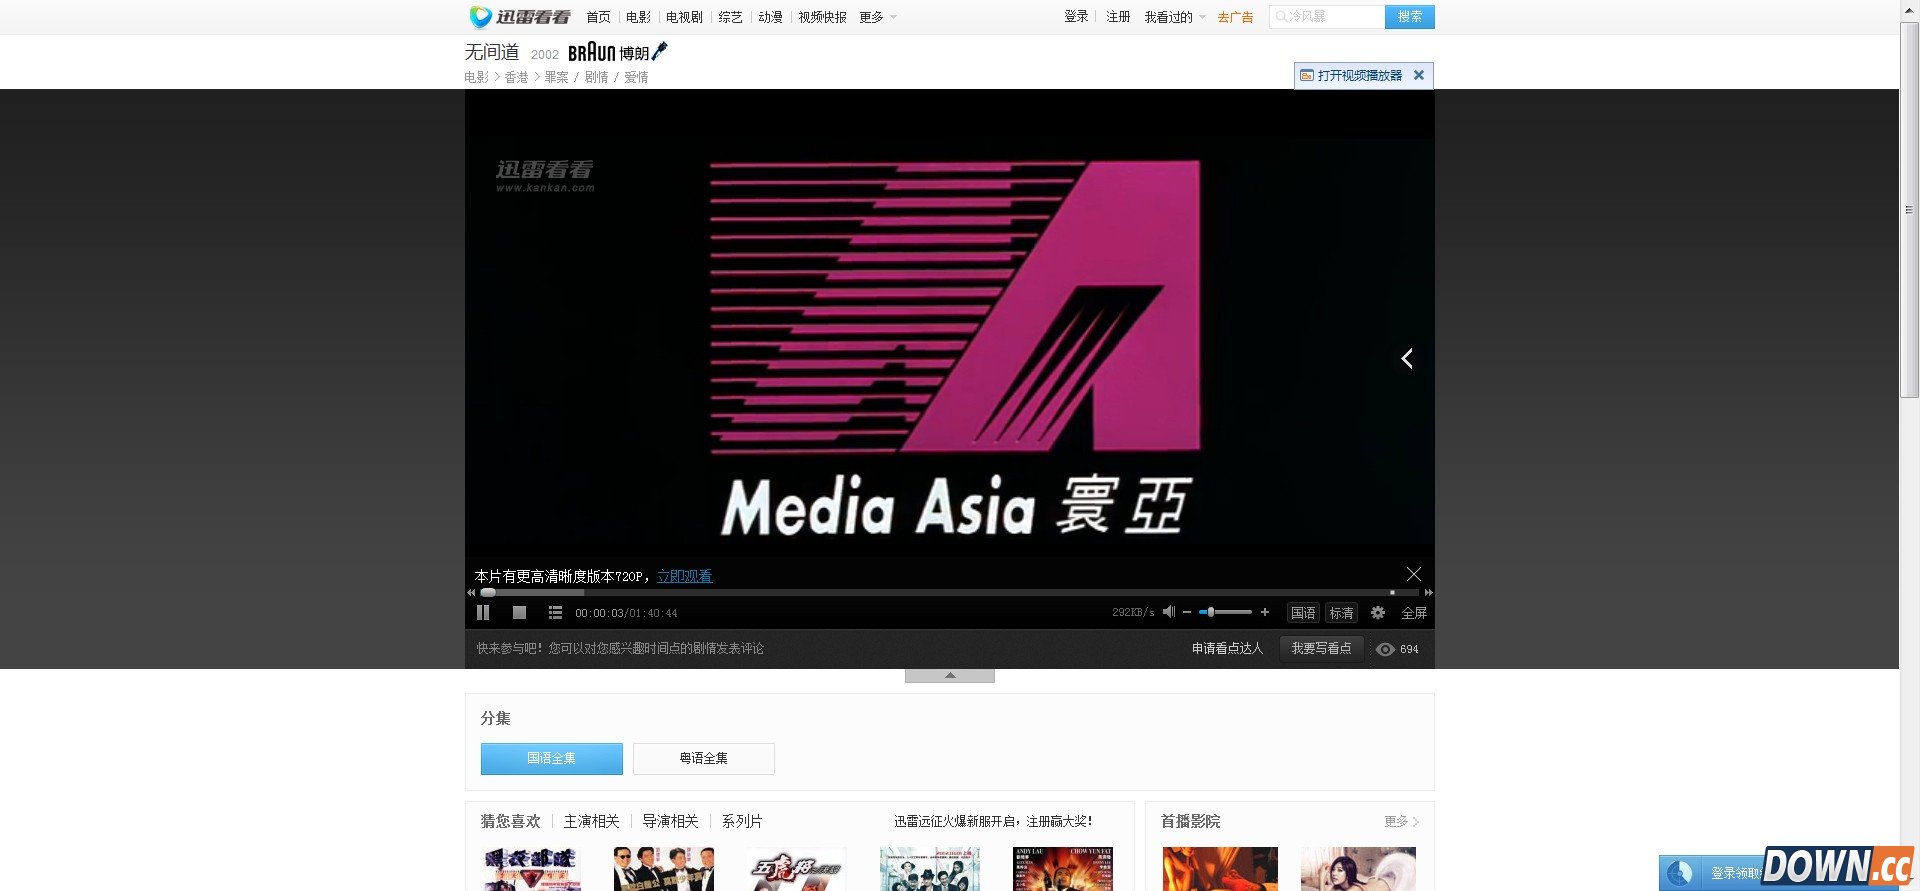1920x891 pixels.
Task: Open the 迅雷看看 logo home
Action: 520,17
